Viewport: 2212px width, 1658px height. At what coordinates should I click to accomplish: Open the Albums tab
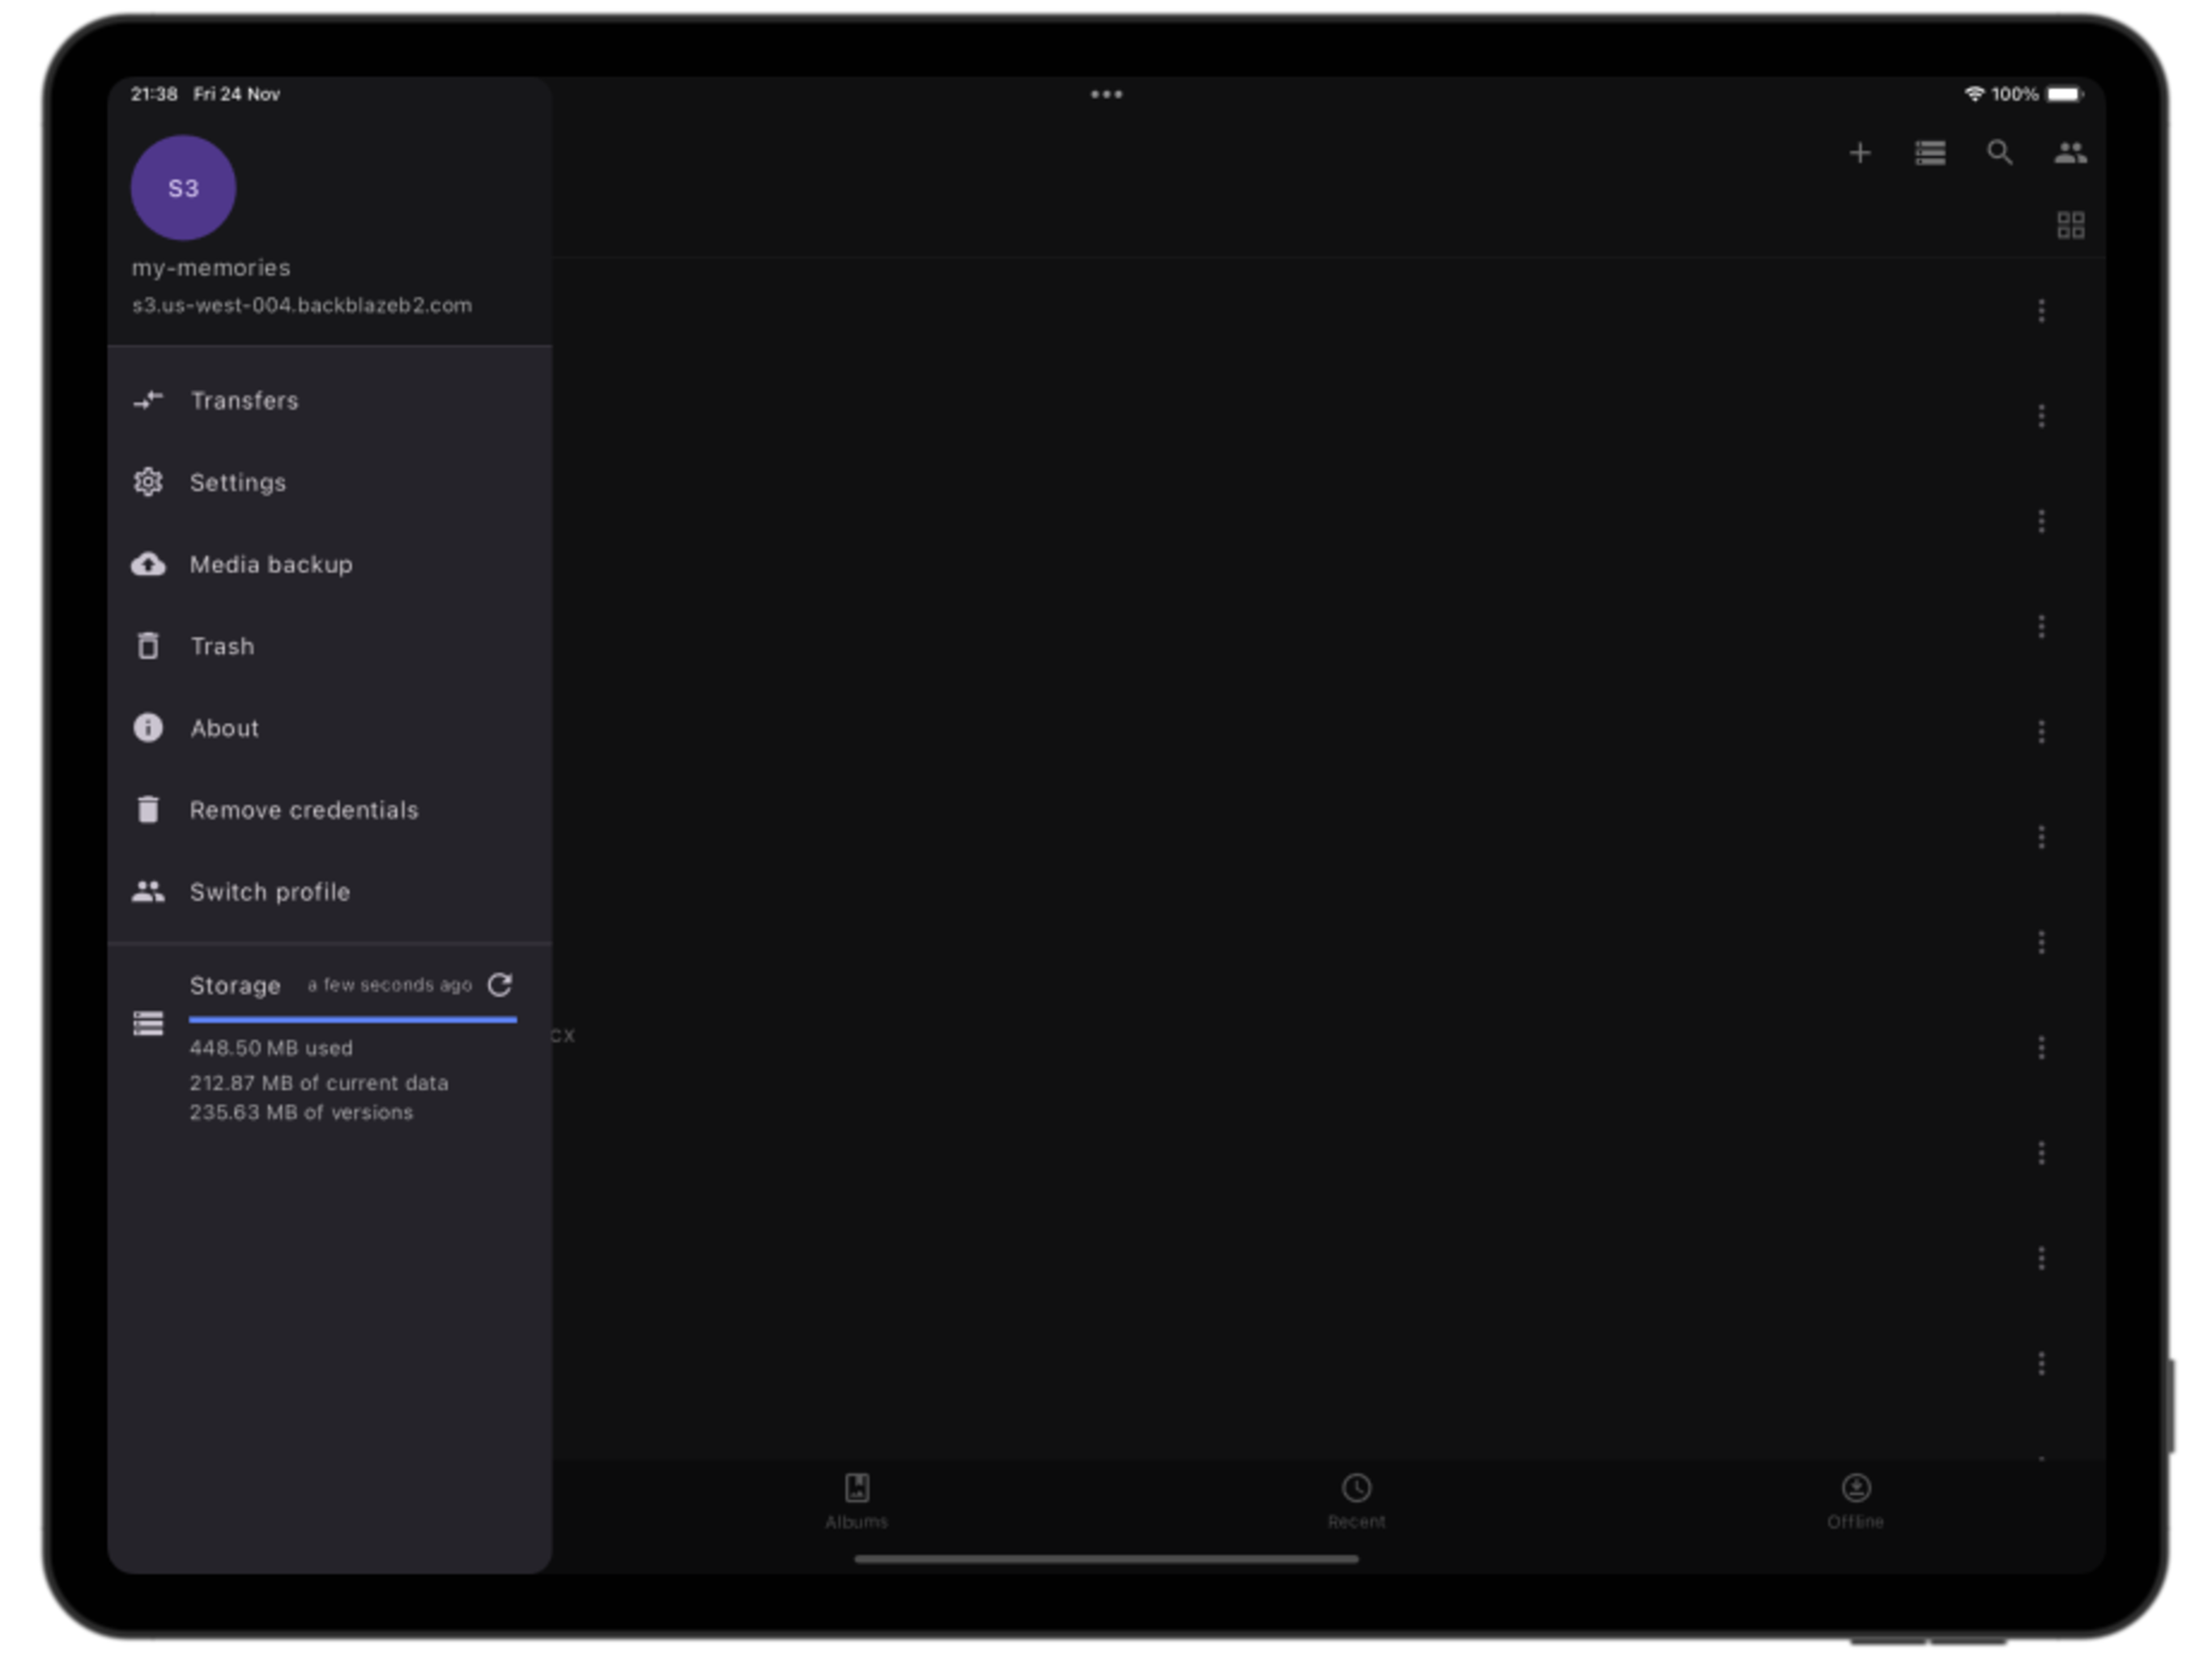point(857,1503)
